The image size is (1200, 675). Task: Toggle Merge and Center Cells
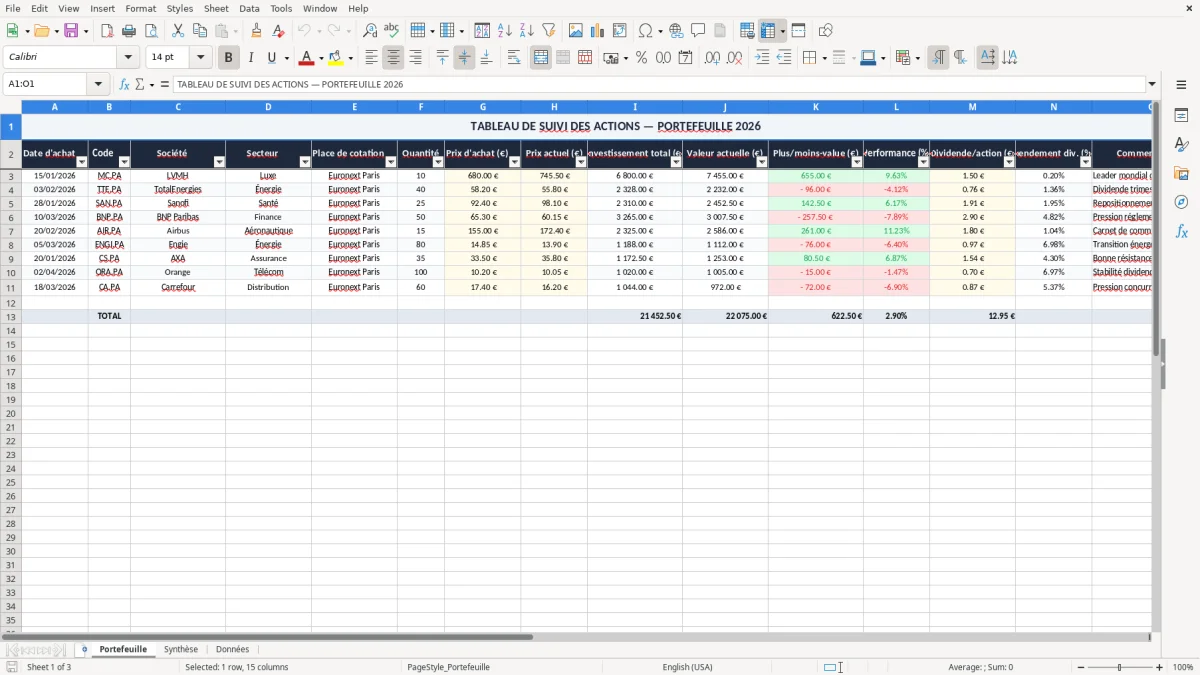point(541,58)
